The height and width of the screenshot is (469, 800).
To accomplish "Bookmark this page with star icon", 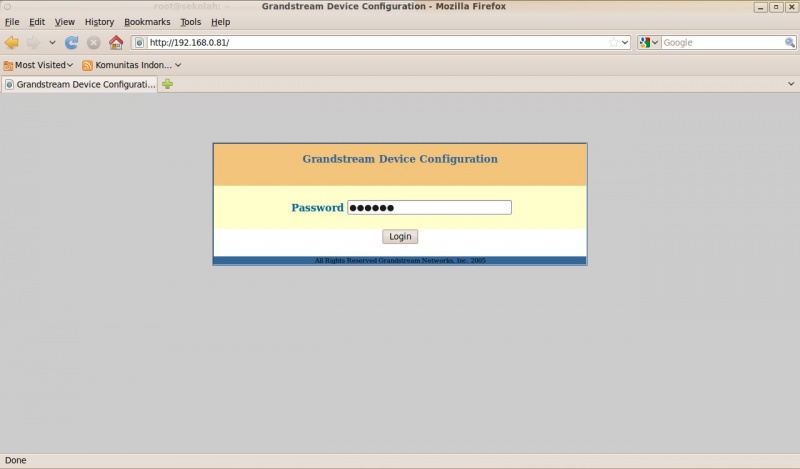I will pyautogui.click(x=613, y=43).
